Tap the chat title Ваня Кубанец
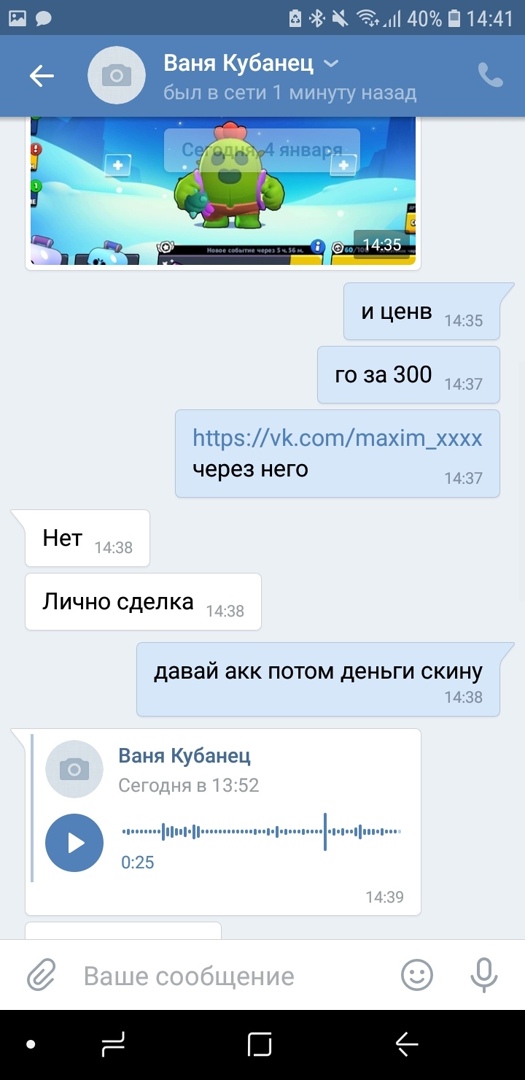This screenshot has height=1080, width=525. (x=238, y=64)
